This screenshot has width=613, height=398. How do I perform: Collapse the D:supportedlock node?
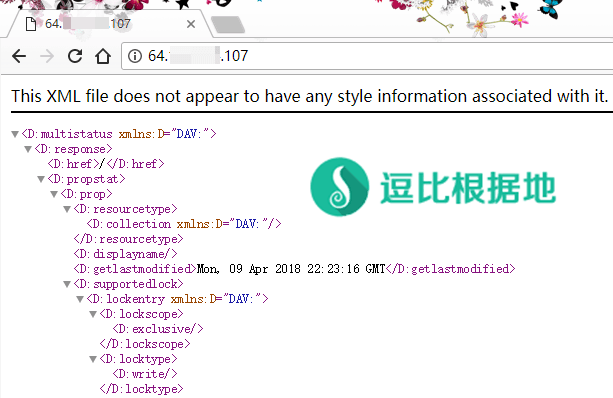tap(67, 284)
